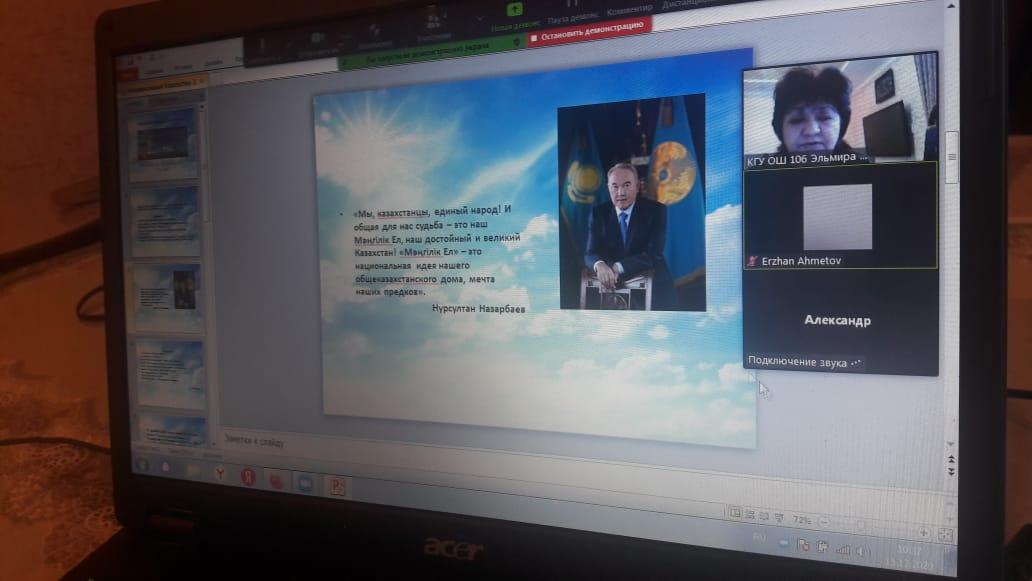Open the Zoom icon in the taskbar
Image resolution: width=1032 pixels, height=581 pixels.
coord(305,484)
